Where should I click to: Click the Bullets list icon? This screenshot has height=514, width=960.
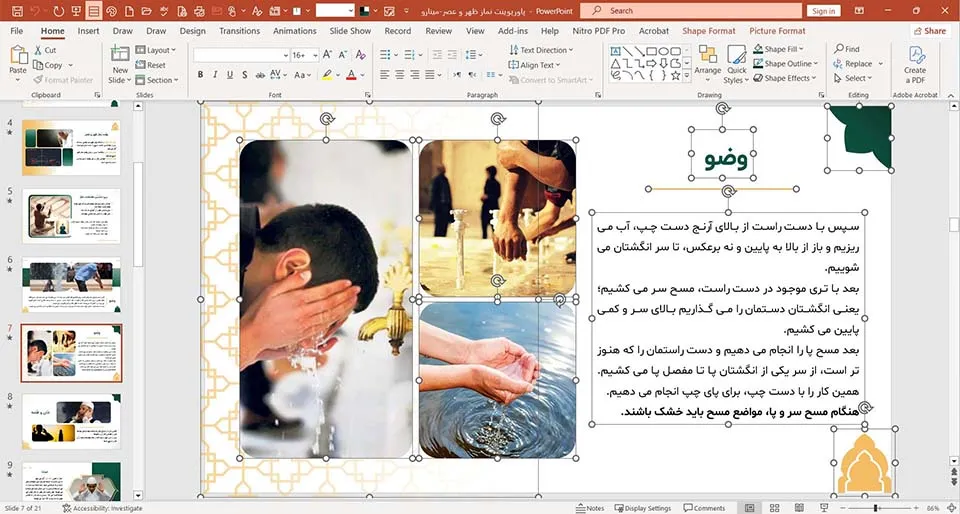point(385,55)
